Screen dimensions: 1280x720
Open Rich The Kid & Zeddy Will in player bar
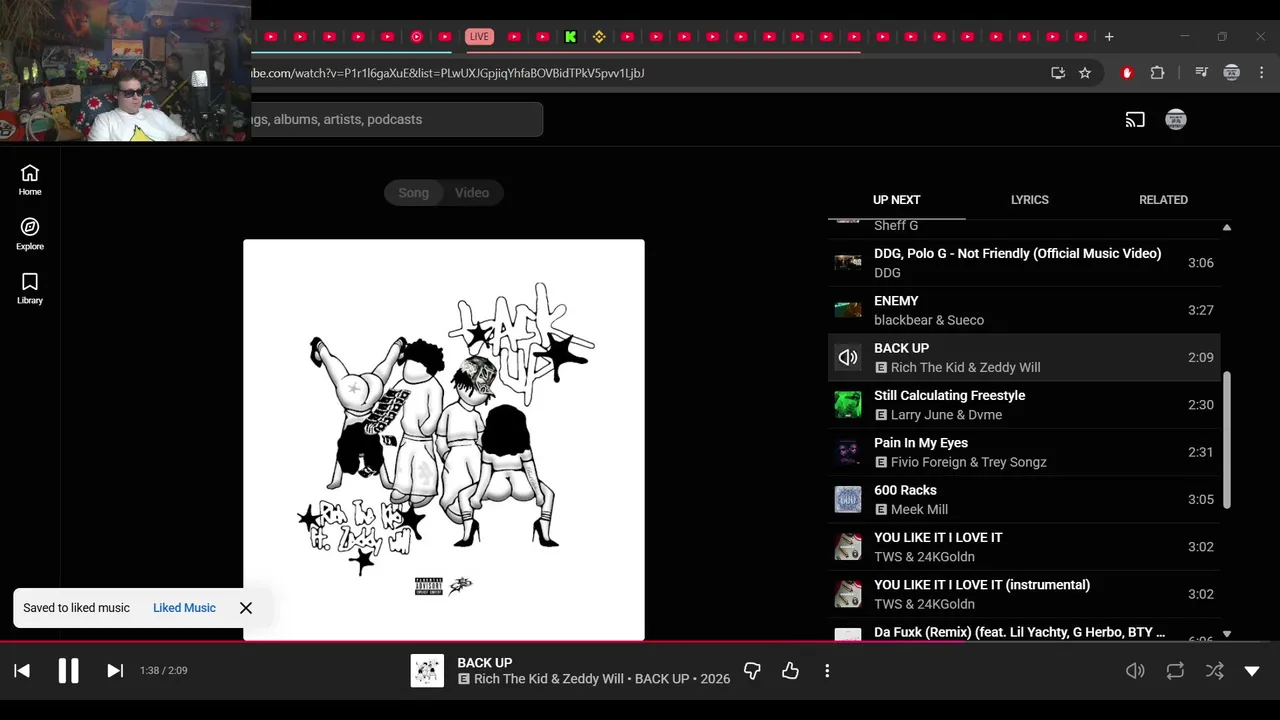[548, 679]
